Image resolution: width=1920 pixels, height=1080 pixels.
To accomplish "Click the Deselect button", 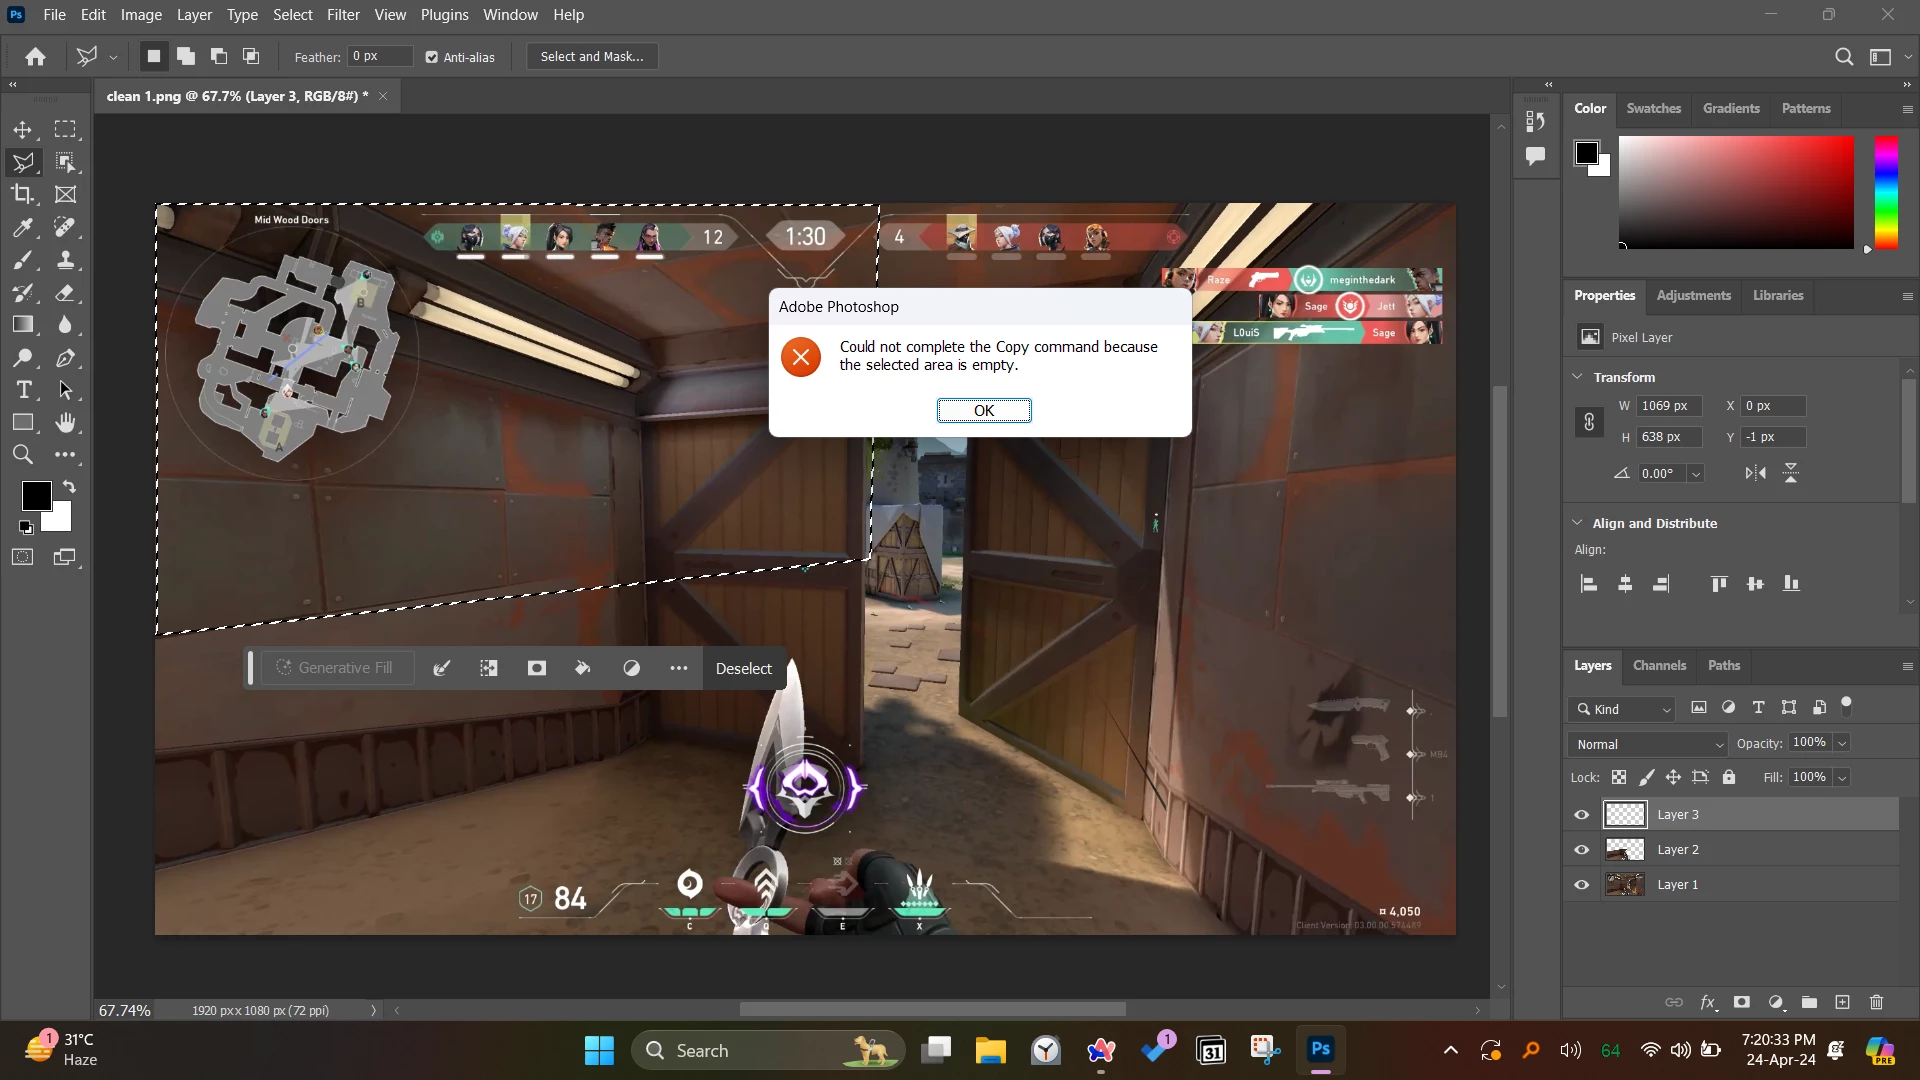I will click(743, 669).
